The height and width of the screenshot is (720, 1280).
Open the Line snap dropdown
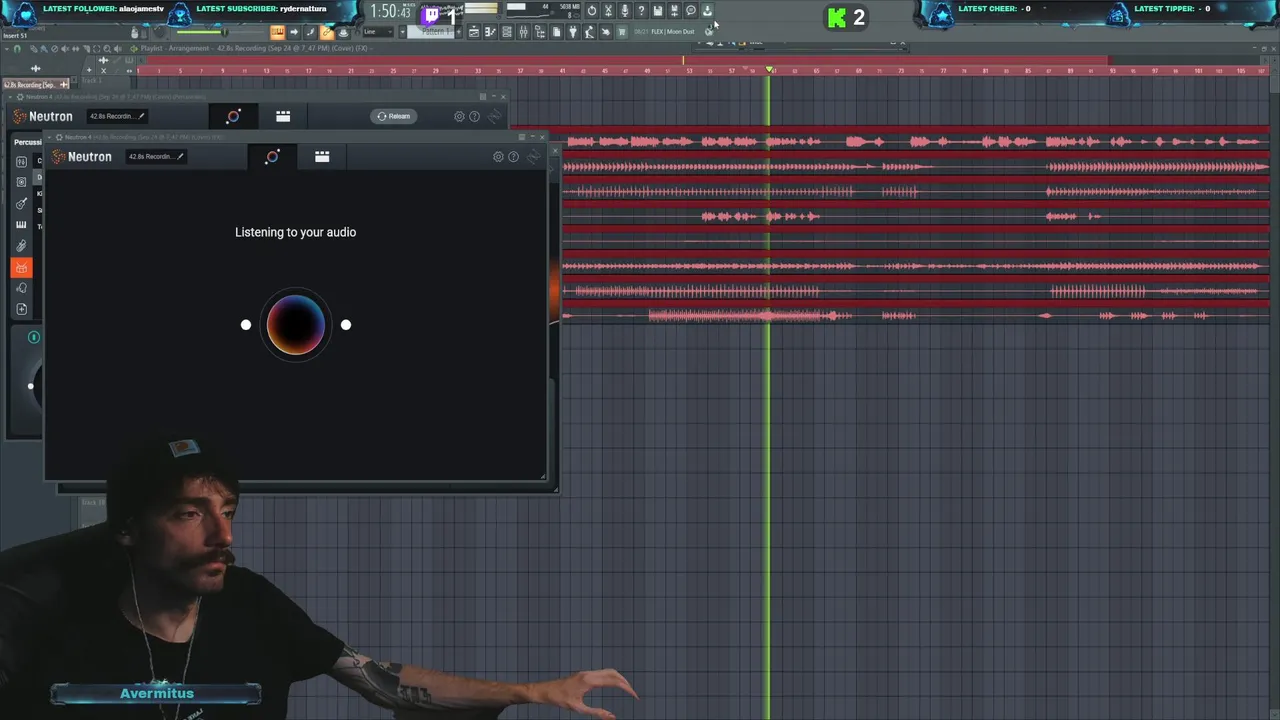point(378,32)
